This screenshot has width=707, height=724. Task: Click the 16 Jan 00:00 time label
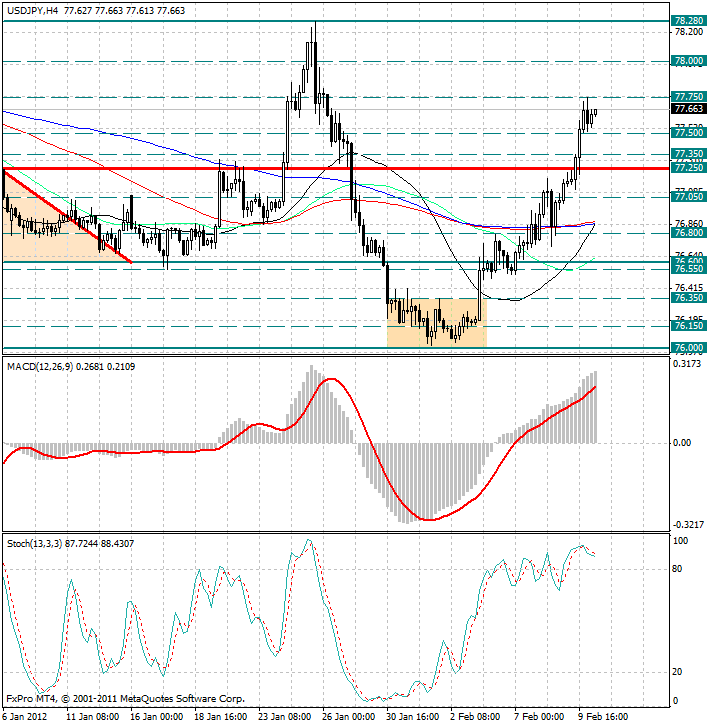tap(157, 717)
